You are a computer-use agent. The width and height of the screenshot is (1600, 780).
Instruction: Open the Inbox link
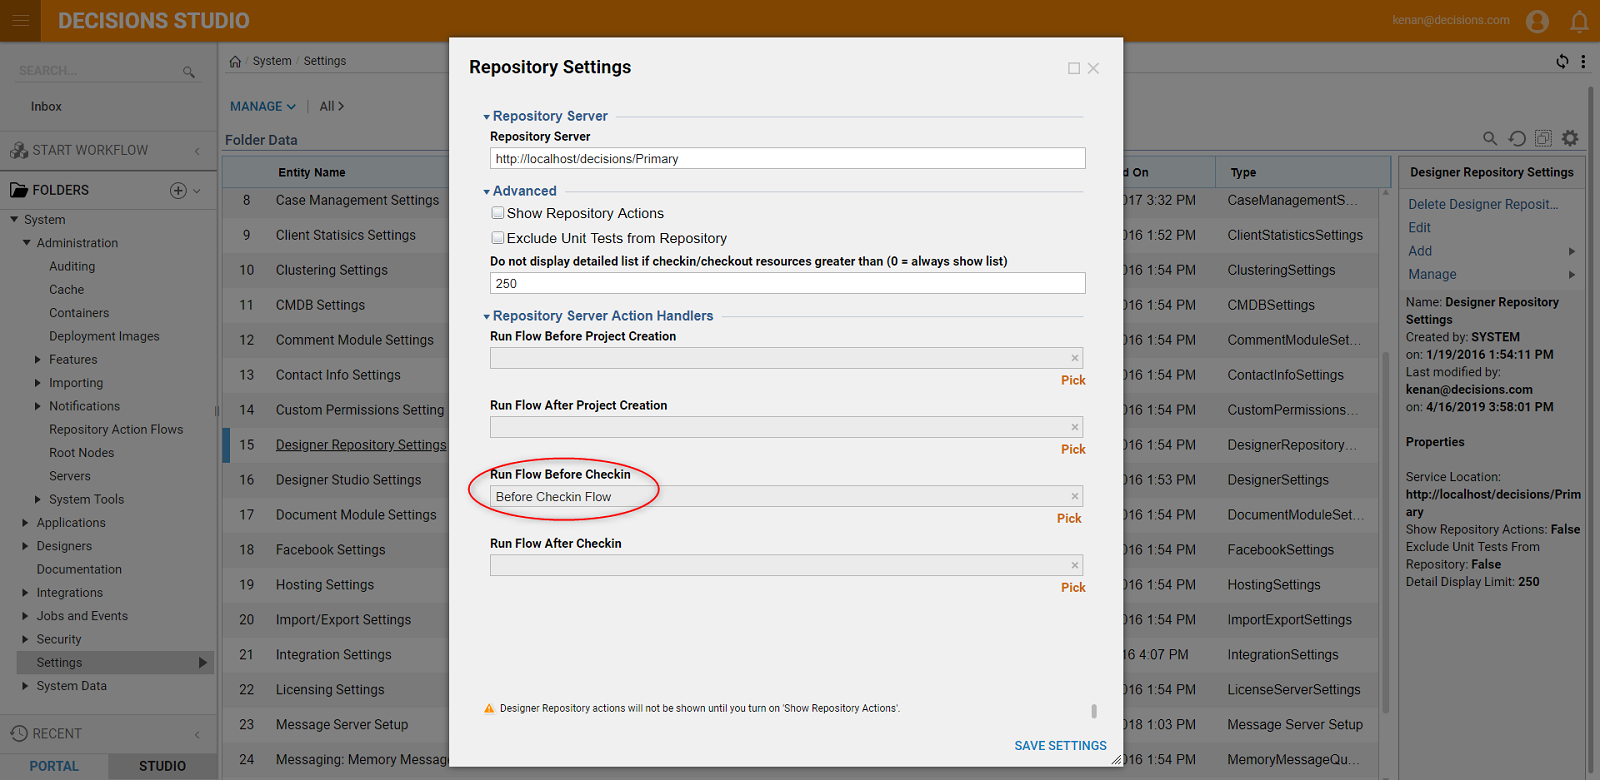(46, 106)
